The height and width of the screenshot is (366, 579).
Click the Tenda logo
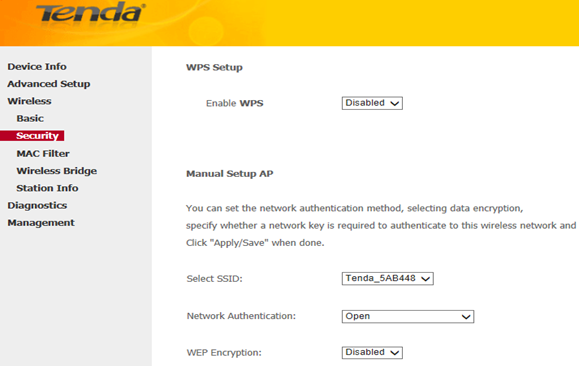[x=90, y=13]
